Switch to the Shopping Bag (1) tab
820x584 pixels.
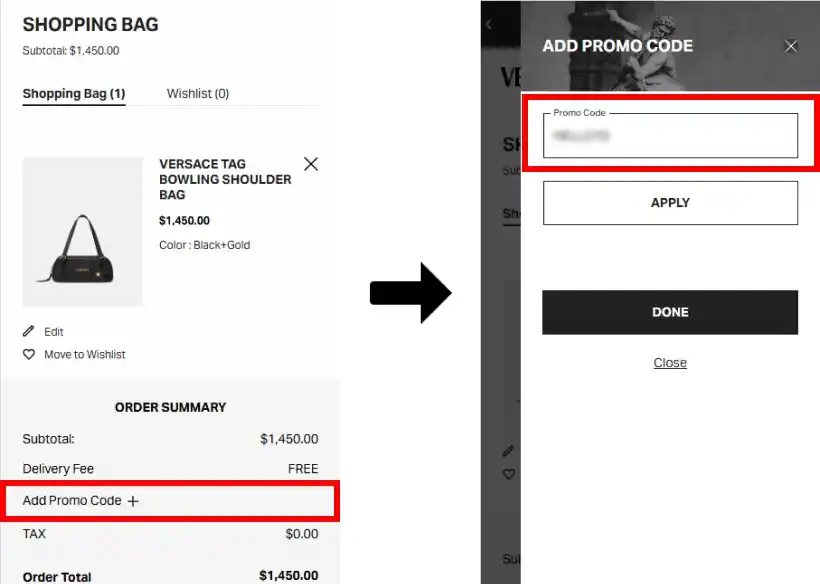(x=74, y=93)
